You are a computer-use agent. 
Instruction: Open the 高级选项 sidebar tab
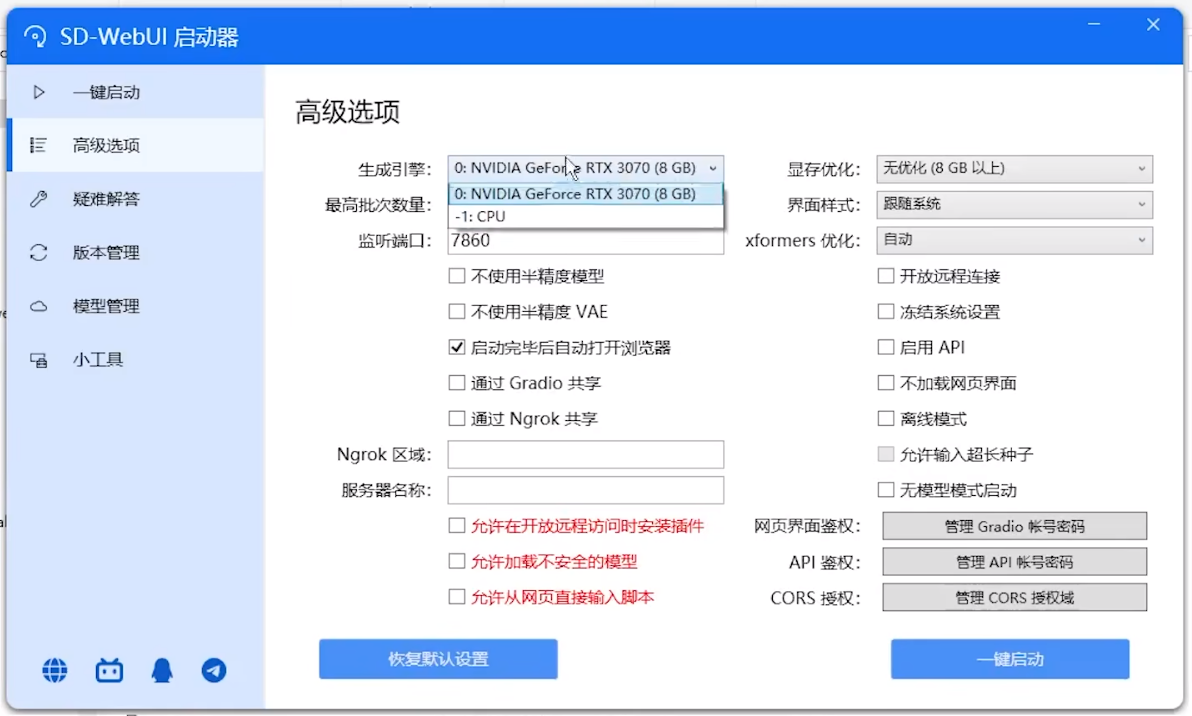(x=106, y=146)
